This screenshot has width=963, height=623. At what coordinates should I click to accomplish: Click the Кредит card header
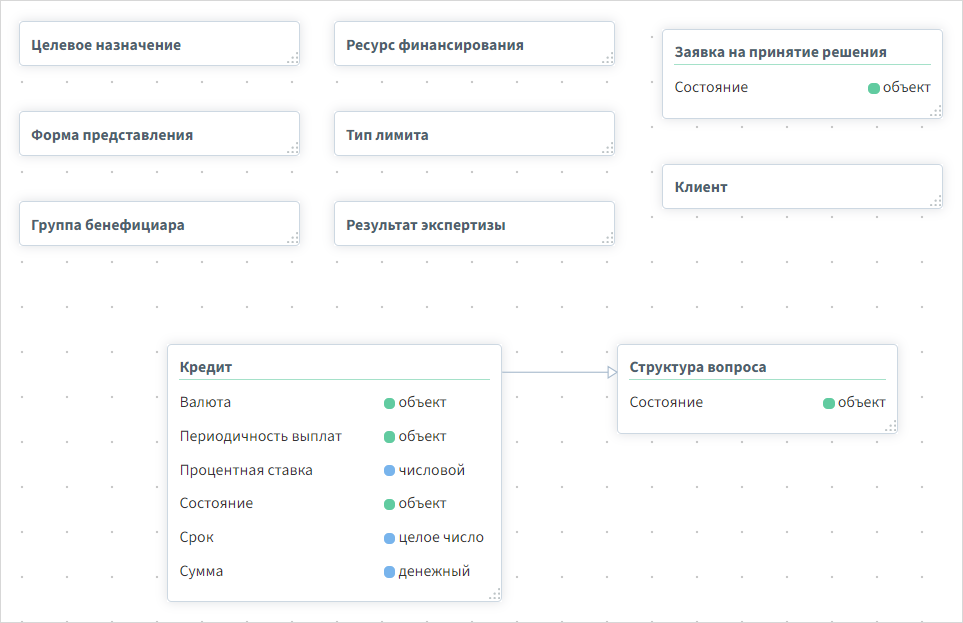(206, 367)
